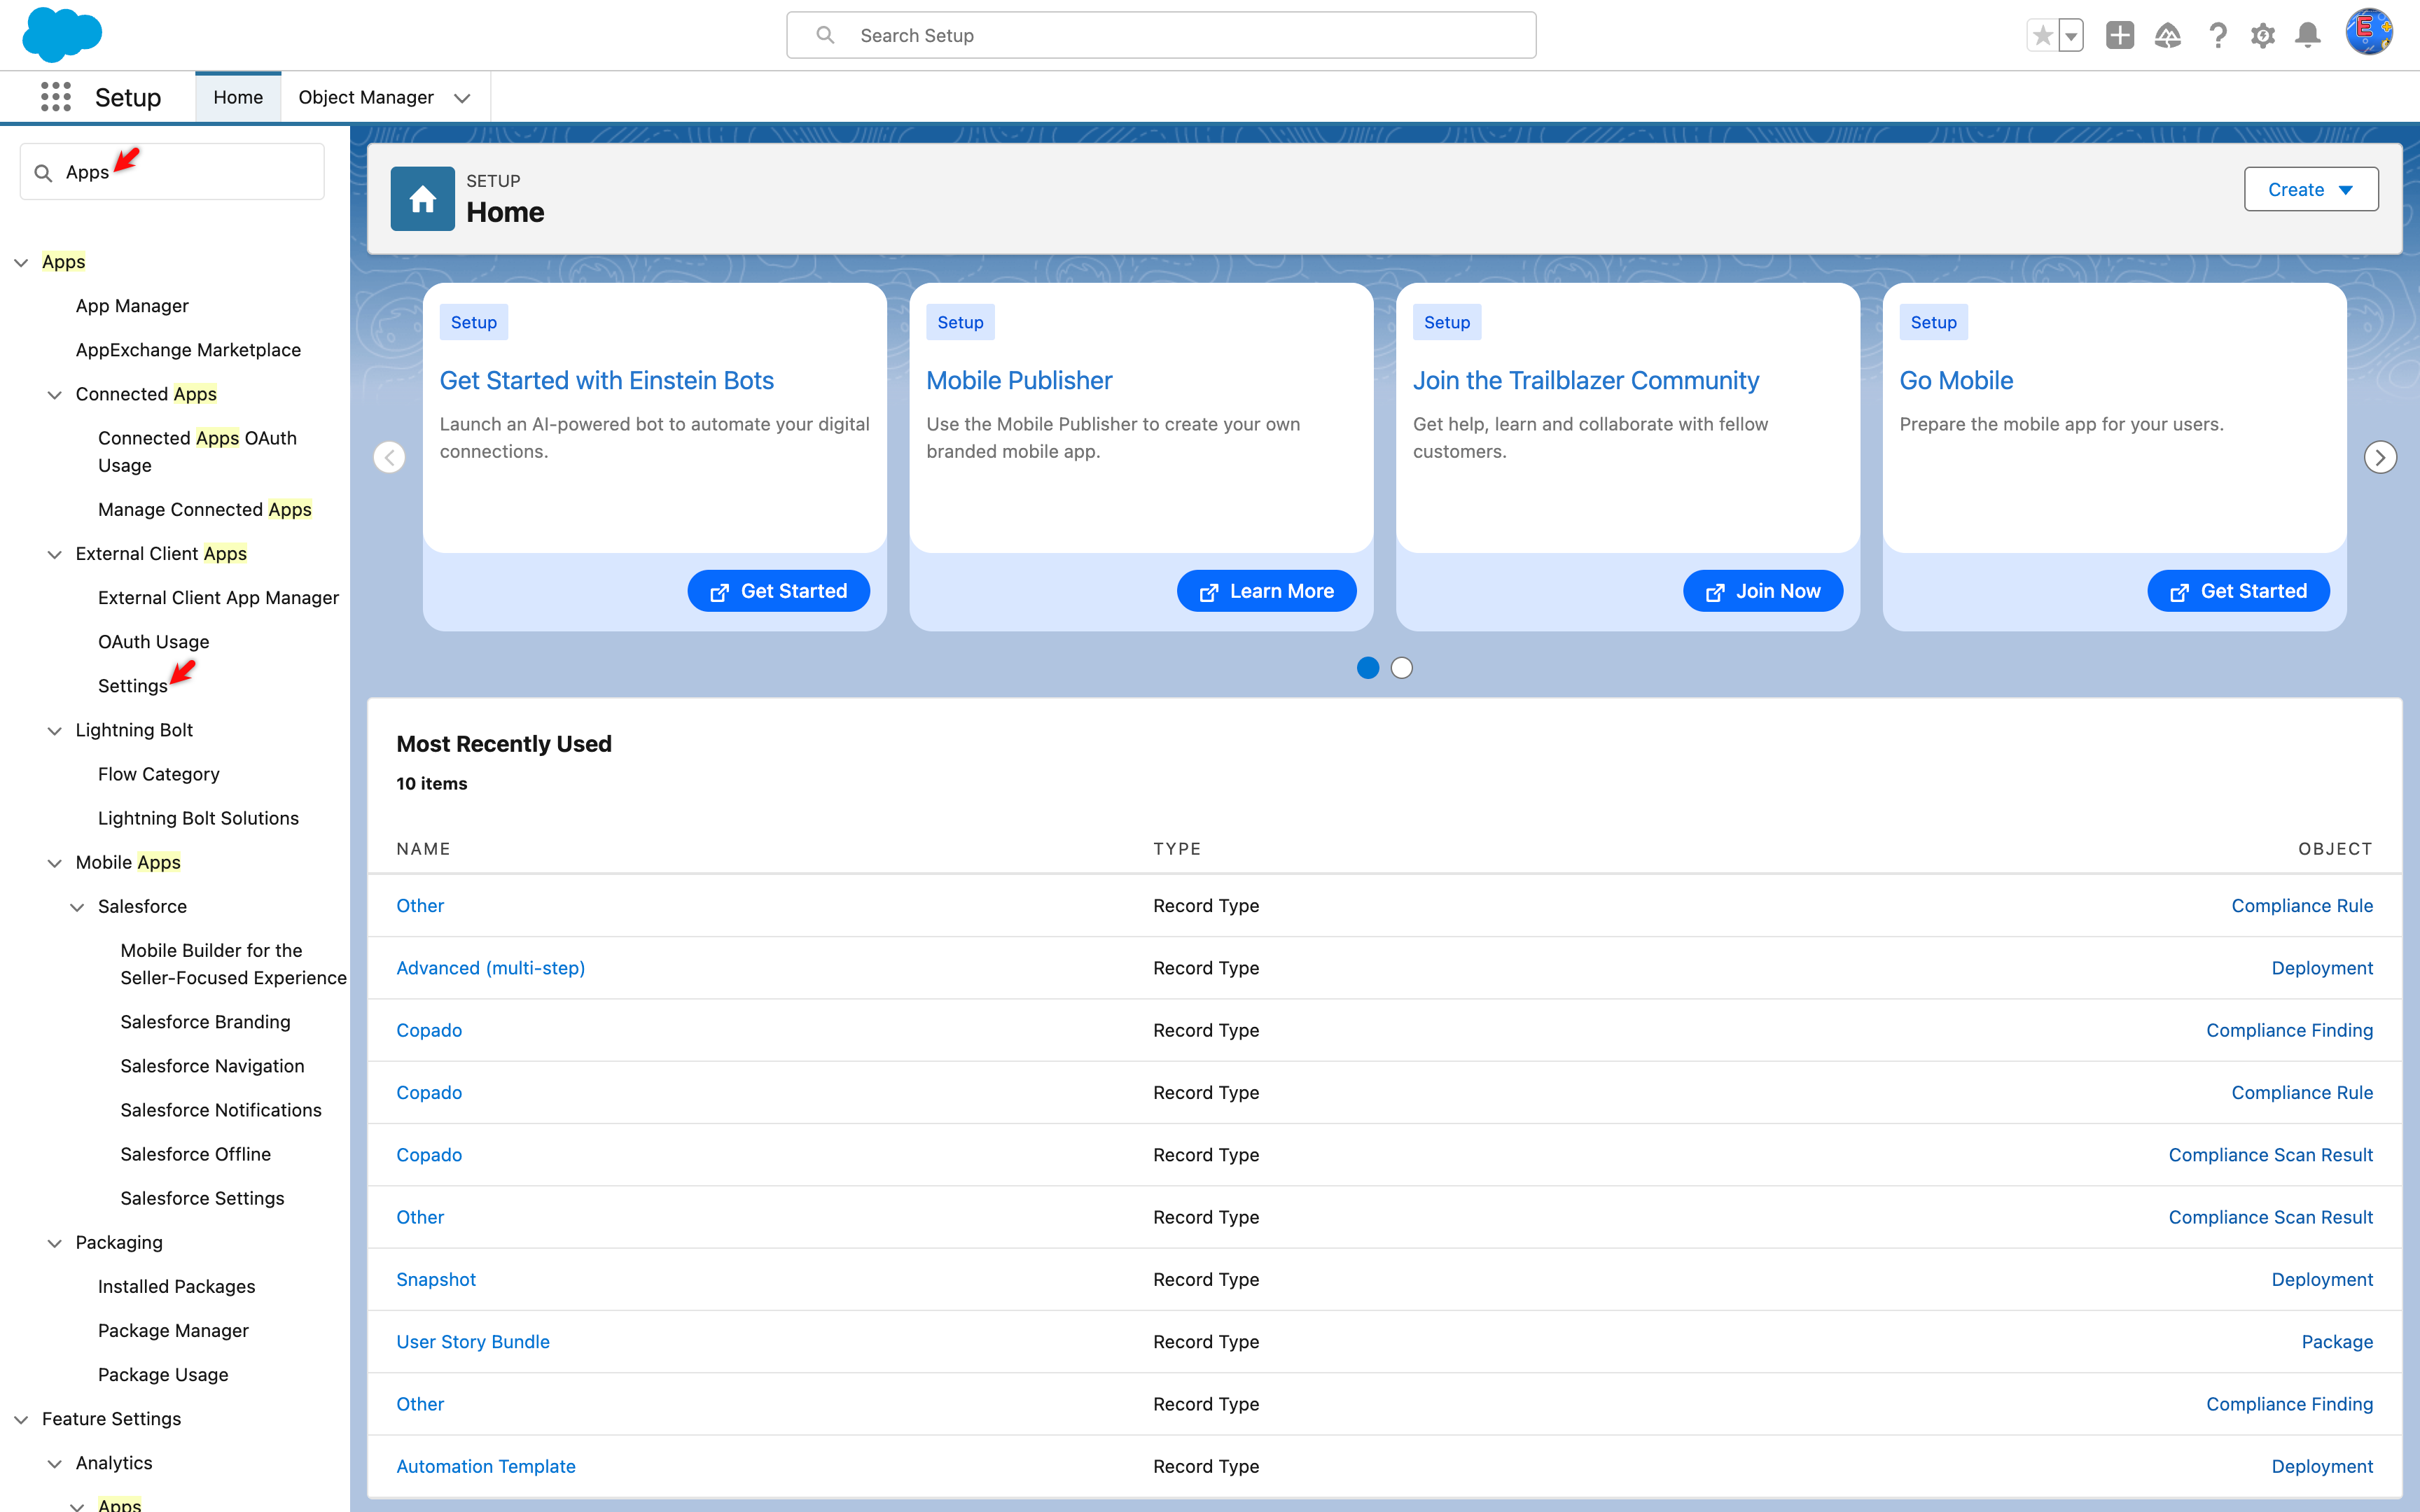Click the Salesforce cloud logo
The width and height of the screenshot is (2420, 1512).
62,35
